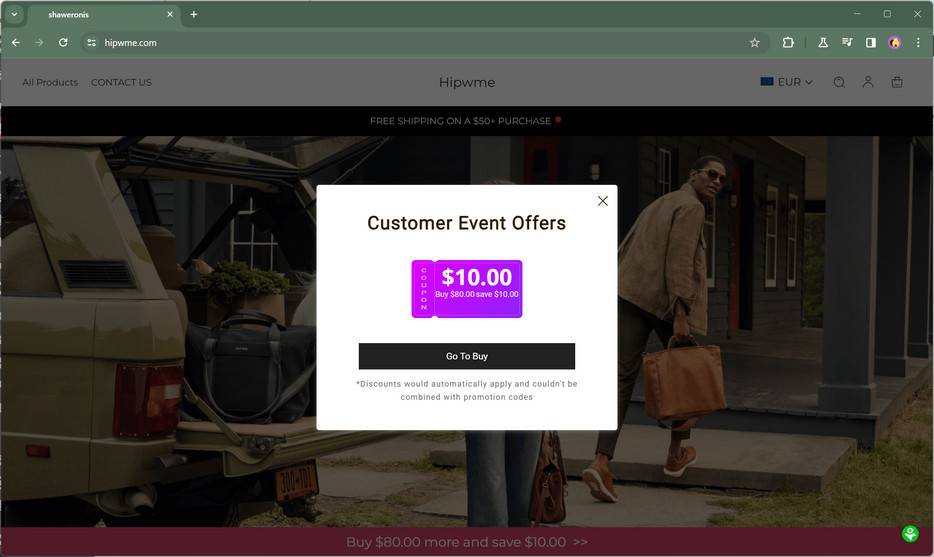This screenshot has height=557, width=934.
Task: Click the Go To Buy button
Action: (x=466, y=356)
